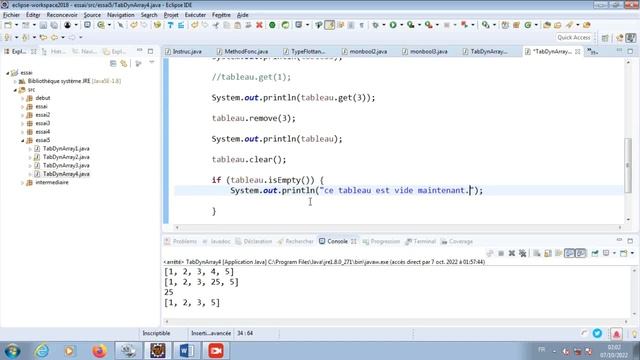Click the green Run button icon
The image size is (640, 360).
tap(393, 25)
